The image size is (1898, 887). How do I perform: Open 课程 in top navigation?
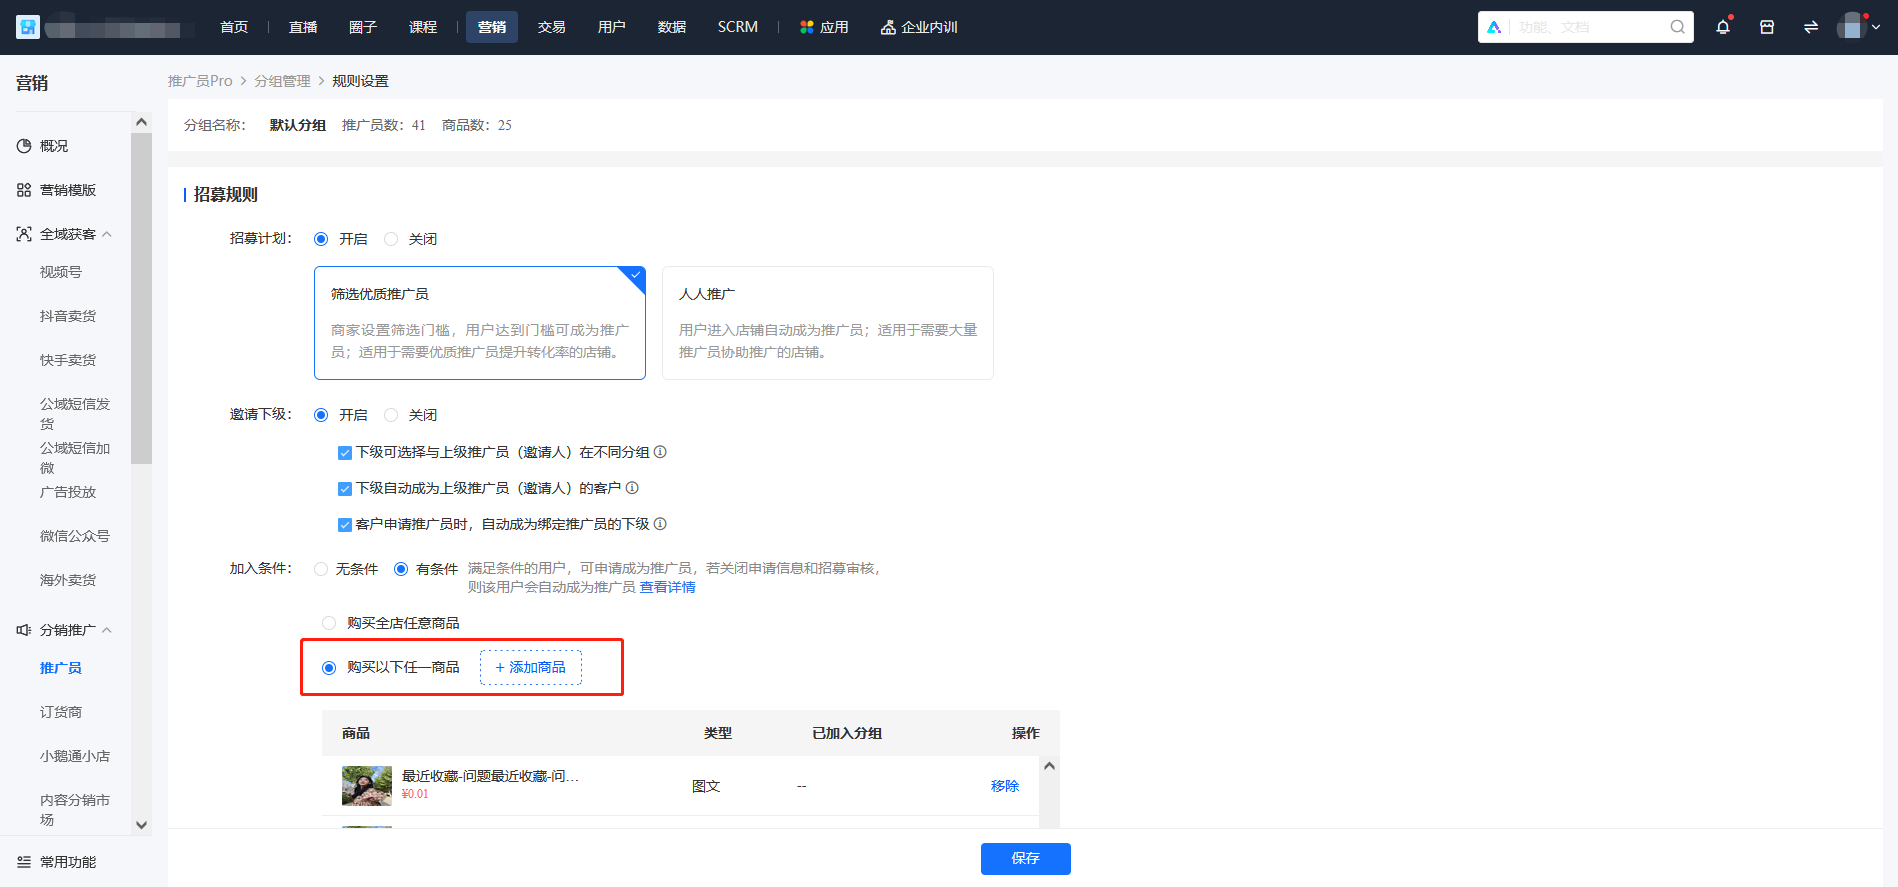pyautogui.click(x=423, y=27)
